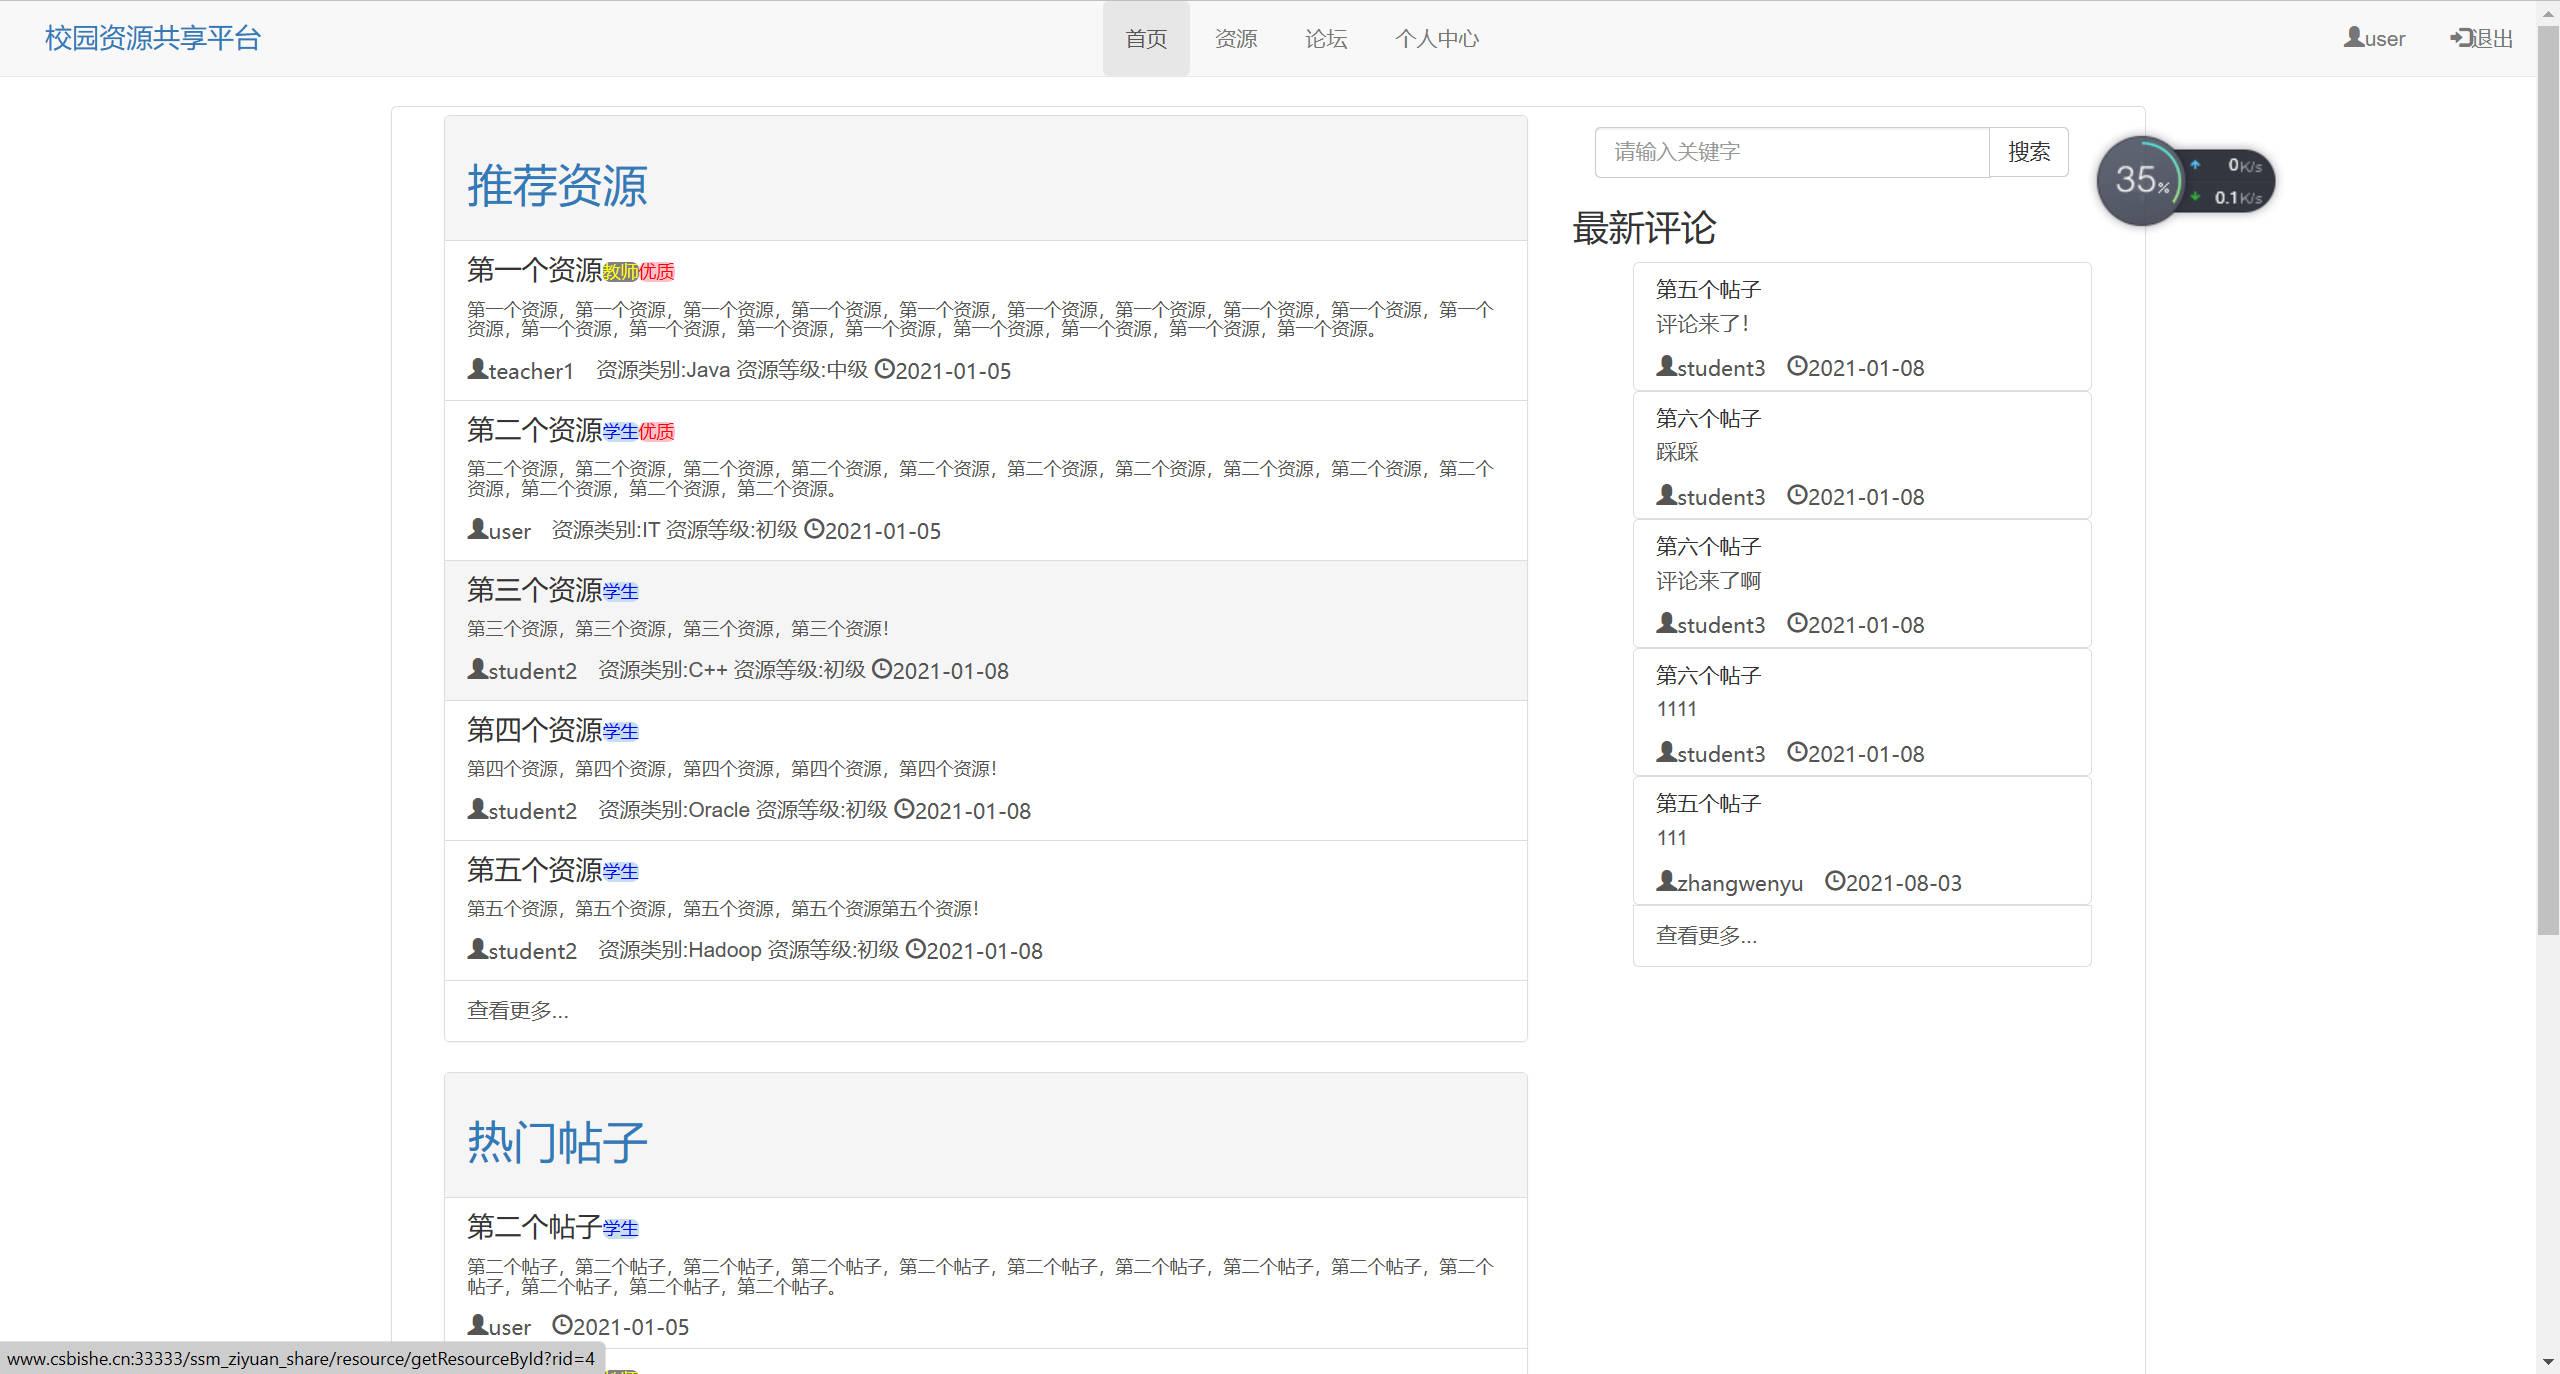Open the 论坛 tab

(x=1325, y=38)
